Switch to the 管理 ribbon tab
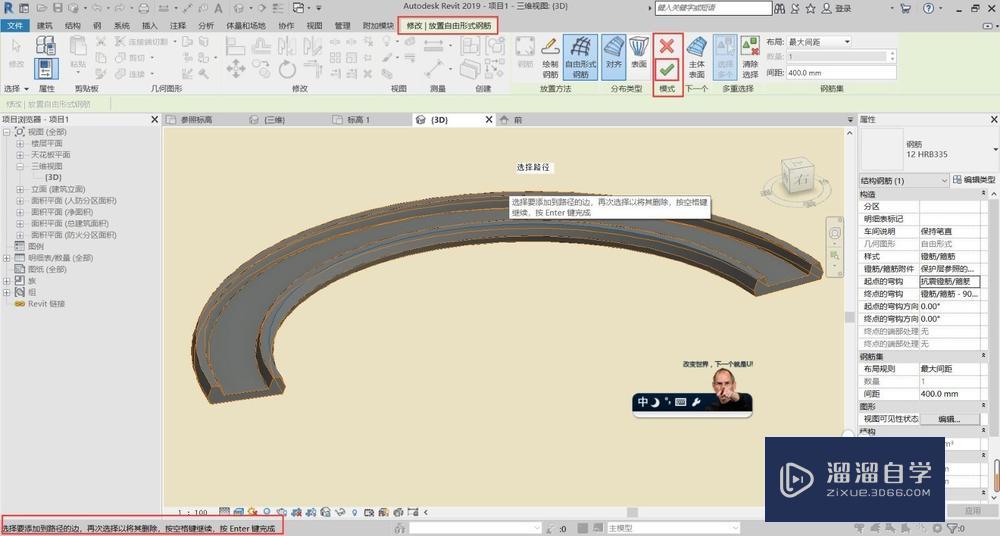Screen dimensions: 1000x536 click(342, 26)
